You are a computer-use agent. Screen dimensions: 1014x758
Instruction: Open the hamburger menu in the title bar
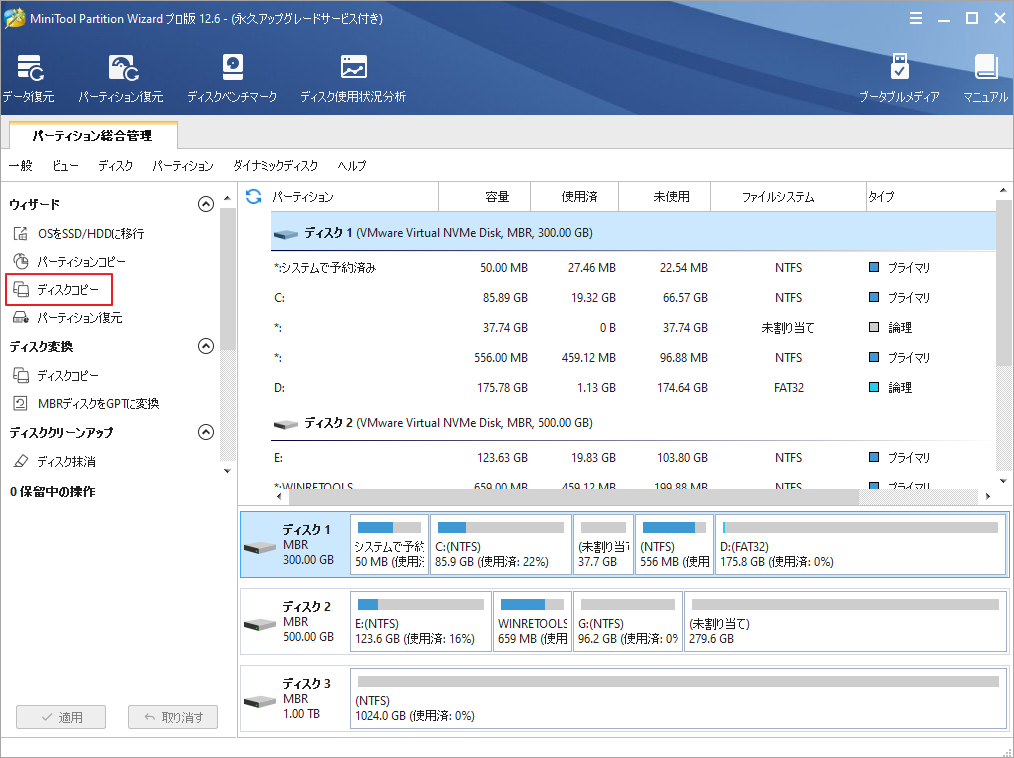916,18
